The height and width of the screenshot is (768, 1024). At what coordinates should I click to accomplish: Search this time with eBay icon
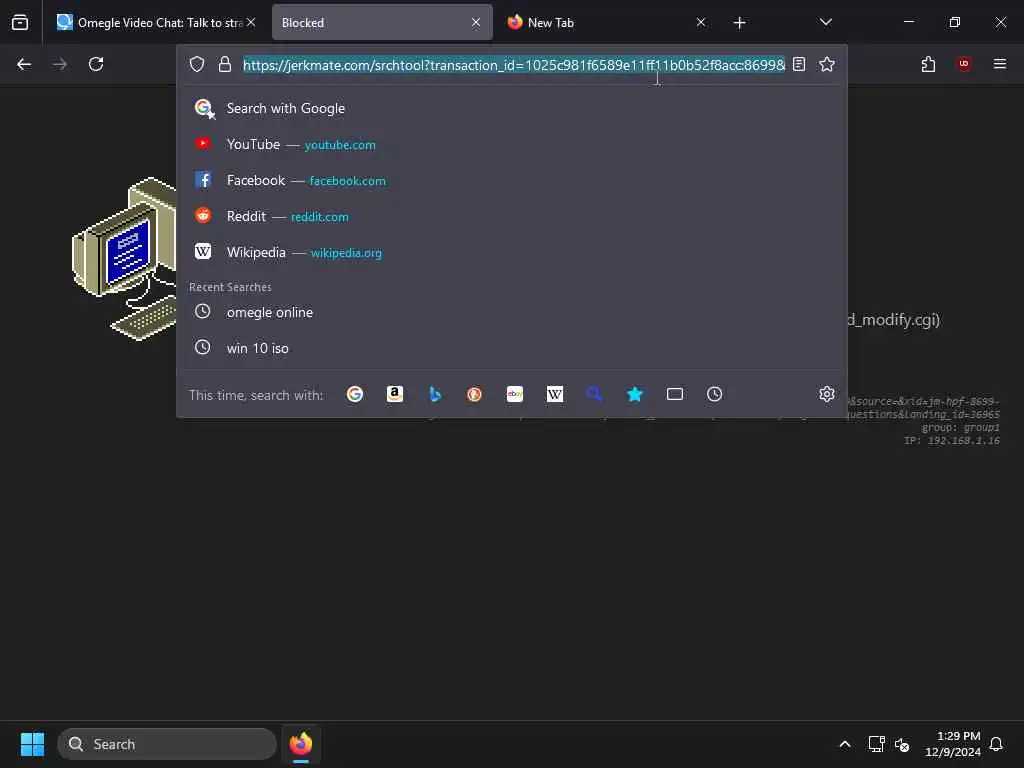point(515,394)
